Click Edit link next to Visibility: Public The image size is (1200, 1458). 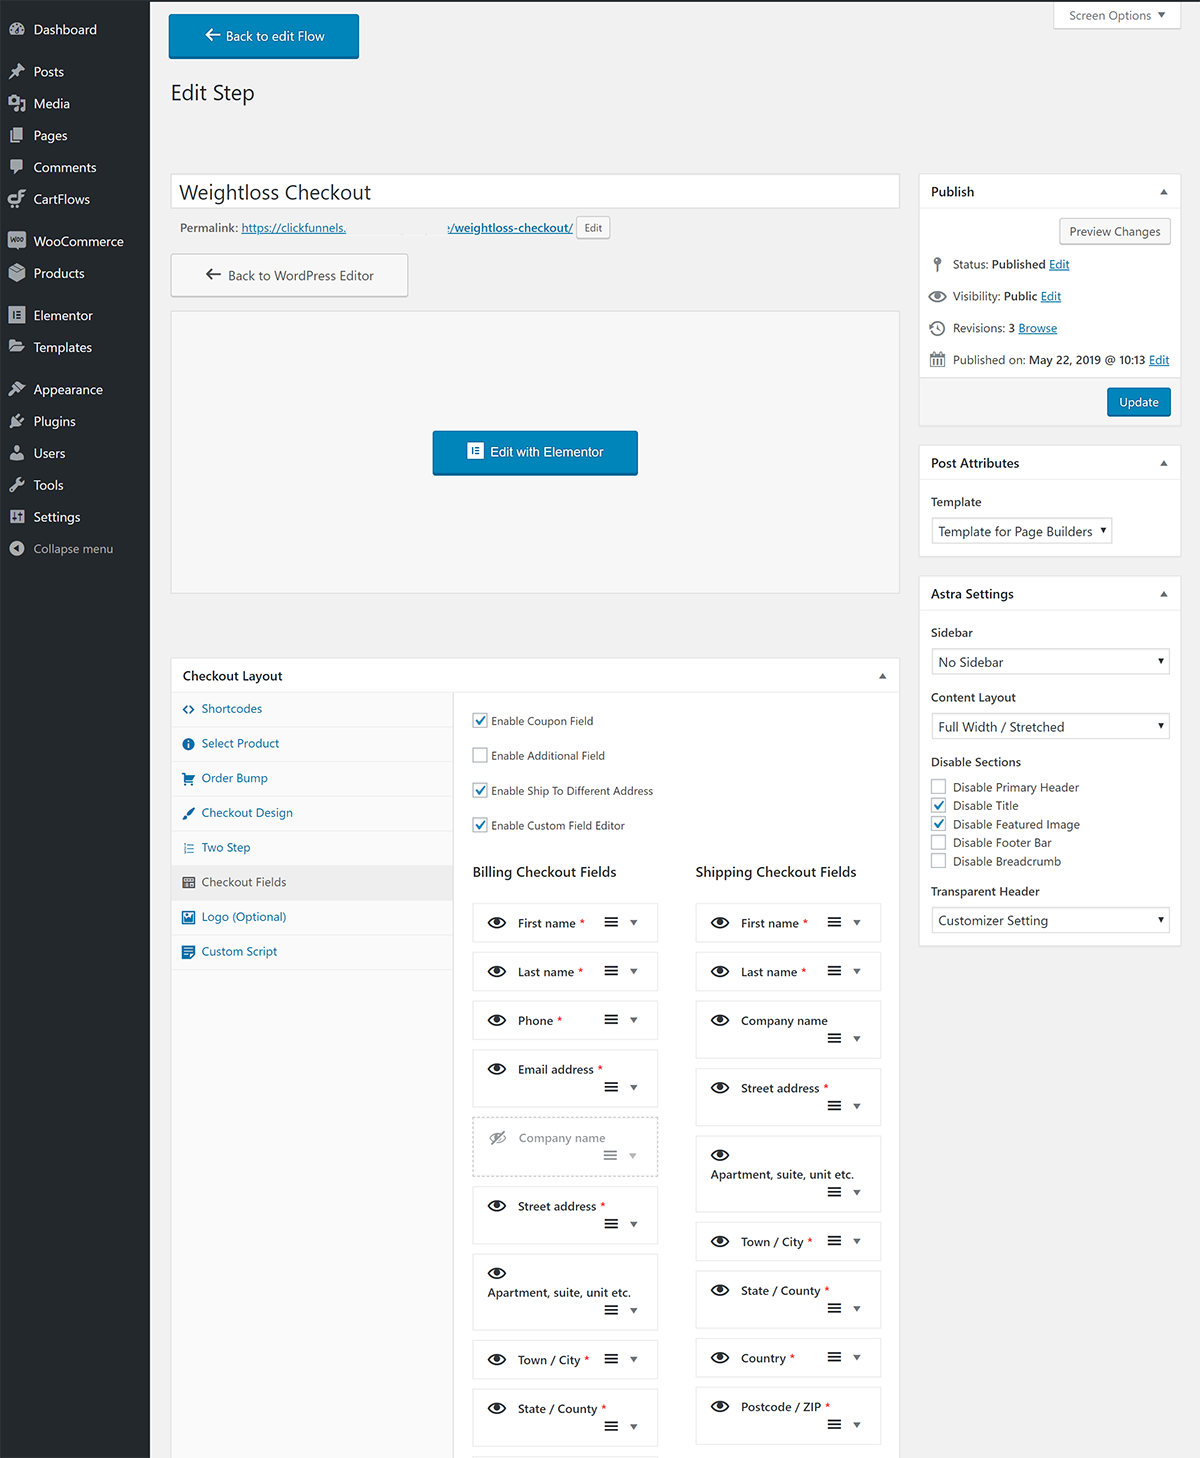[x=1050, y=296]
